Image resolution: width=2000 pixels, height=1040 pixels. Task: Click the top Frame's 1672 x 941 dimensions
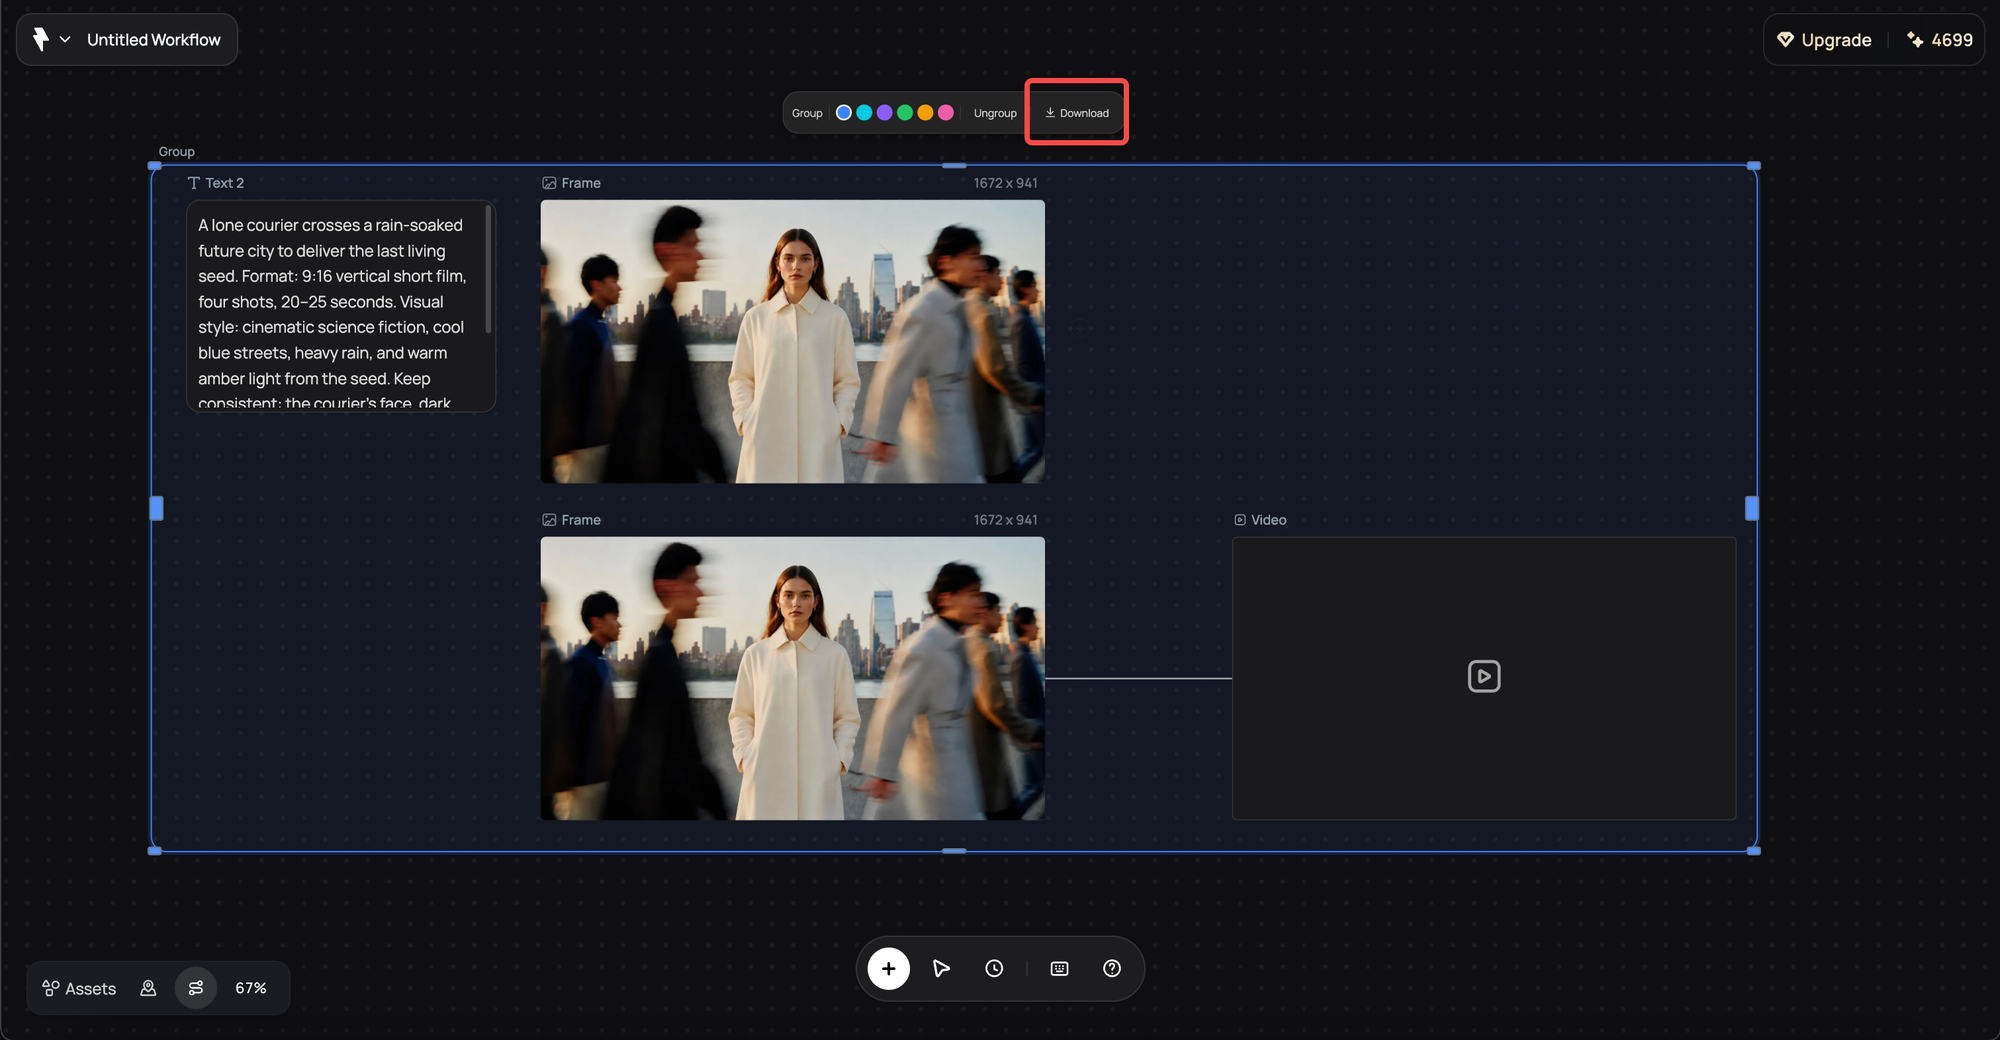click(1006, 183)
